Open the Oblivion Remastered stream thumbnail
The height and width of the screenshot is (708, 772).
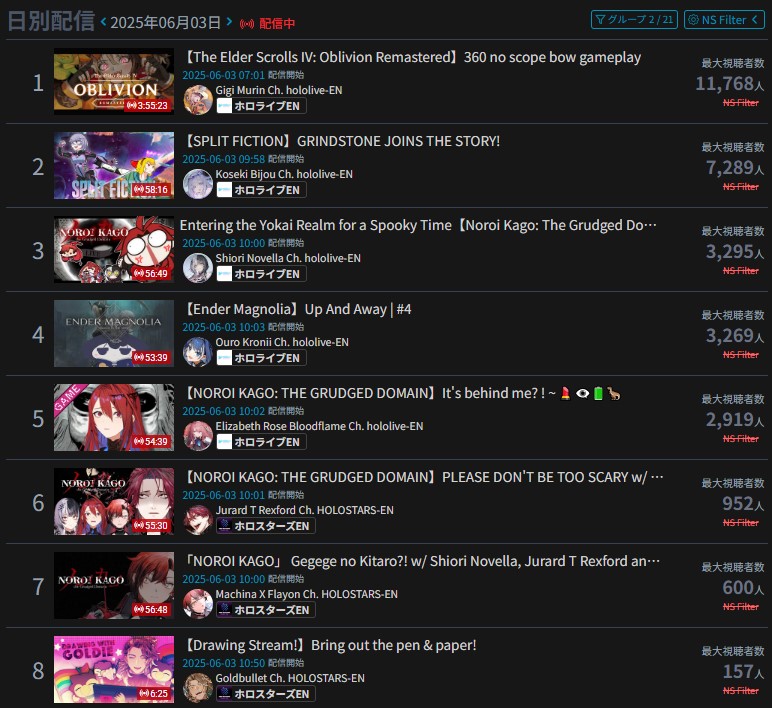(114, 82)
